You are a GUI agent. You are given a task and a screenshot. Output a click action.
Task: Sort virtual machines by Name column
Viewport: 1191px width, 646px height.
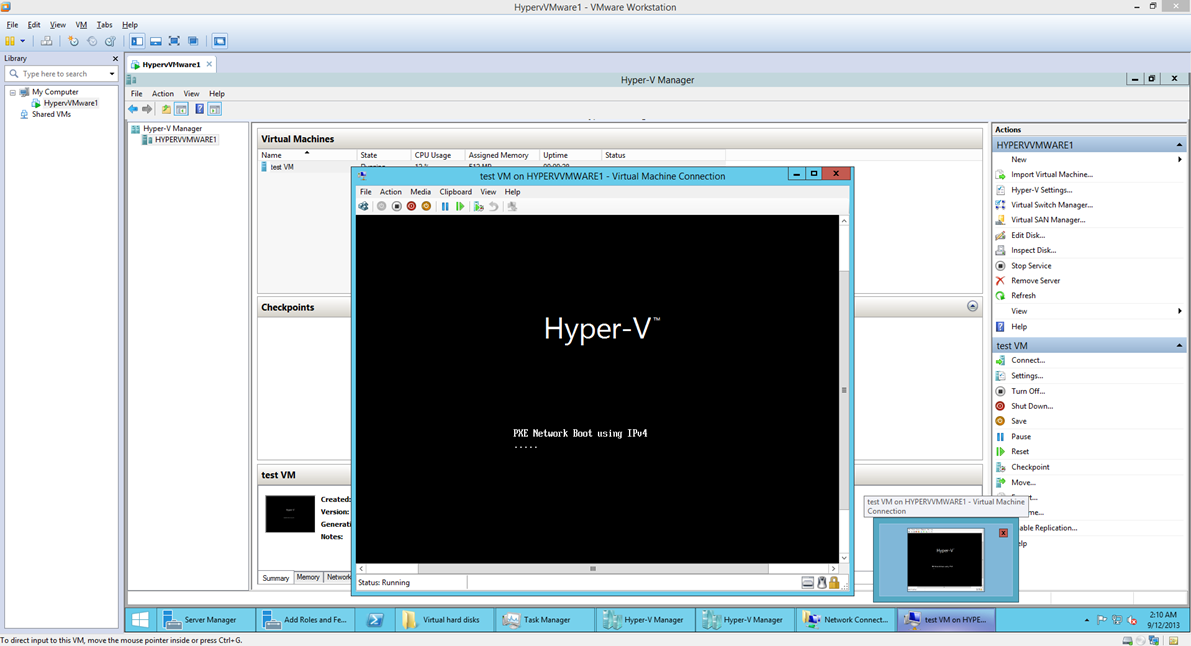pyautogui.click(x=308, y=155)
